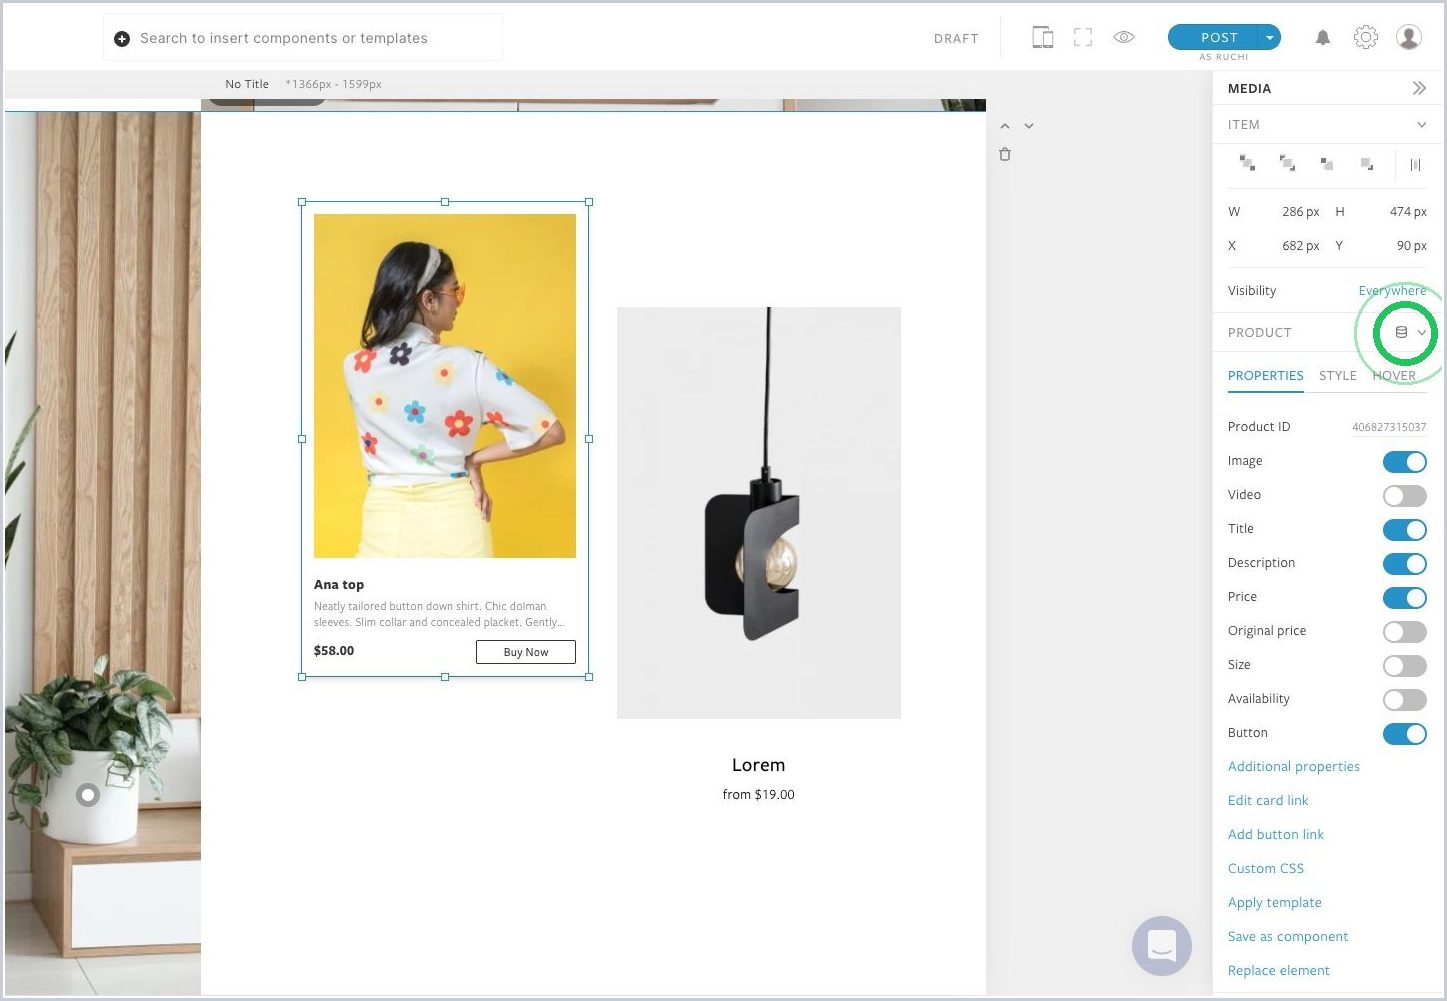Open the POST button dropdown arrow

tap(1269, 37)
